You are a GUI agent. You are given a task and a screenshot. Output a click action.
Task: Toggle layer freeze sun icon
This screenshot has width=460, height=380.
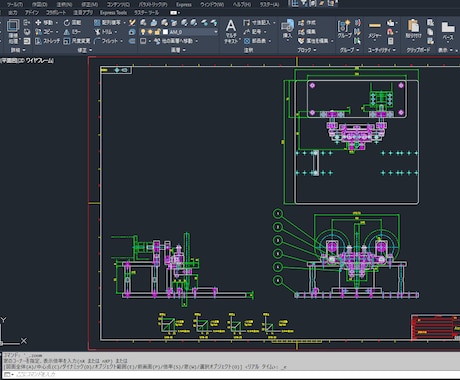[x=150, y=32]
